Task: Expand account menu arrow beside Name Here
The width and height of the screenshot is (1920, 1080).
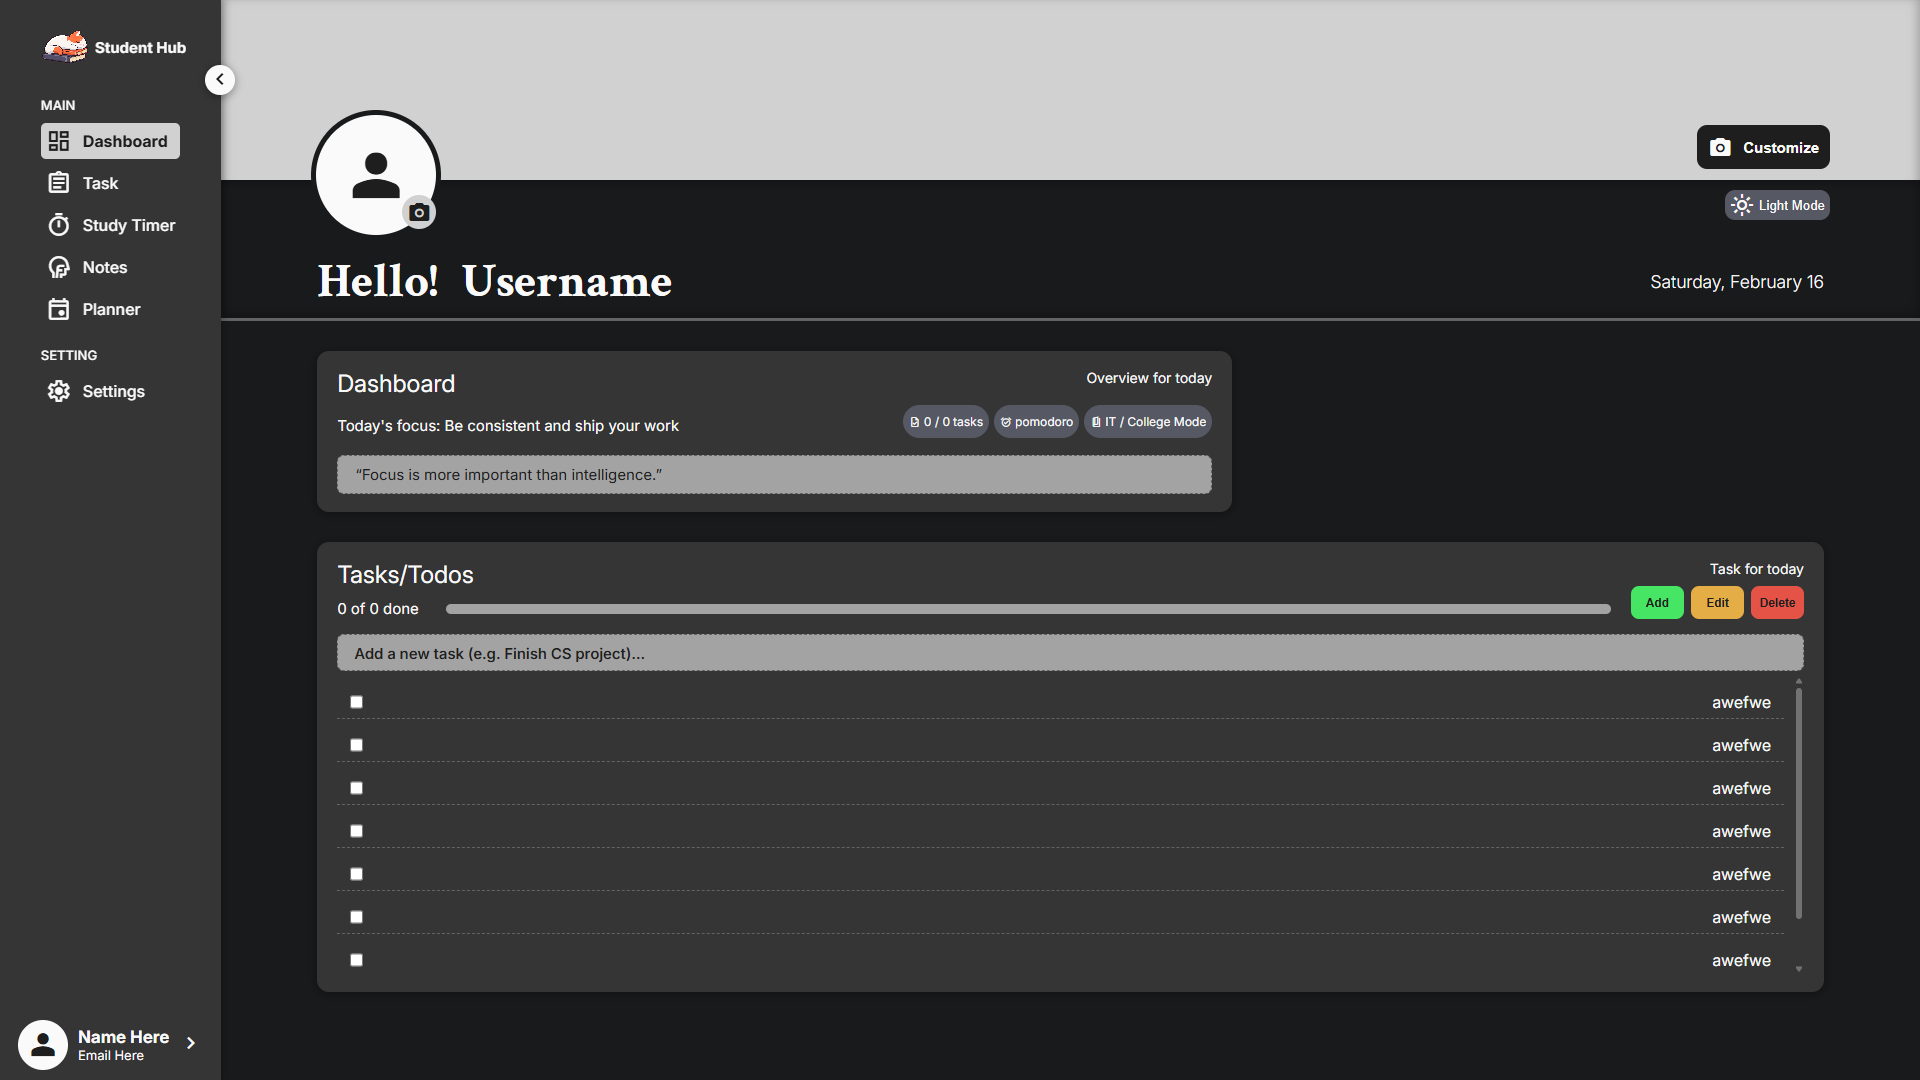Action: point(191,1043)
